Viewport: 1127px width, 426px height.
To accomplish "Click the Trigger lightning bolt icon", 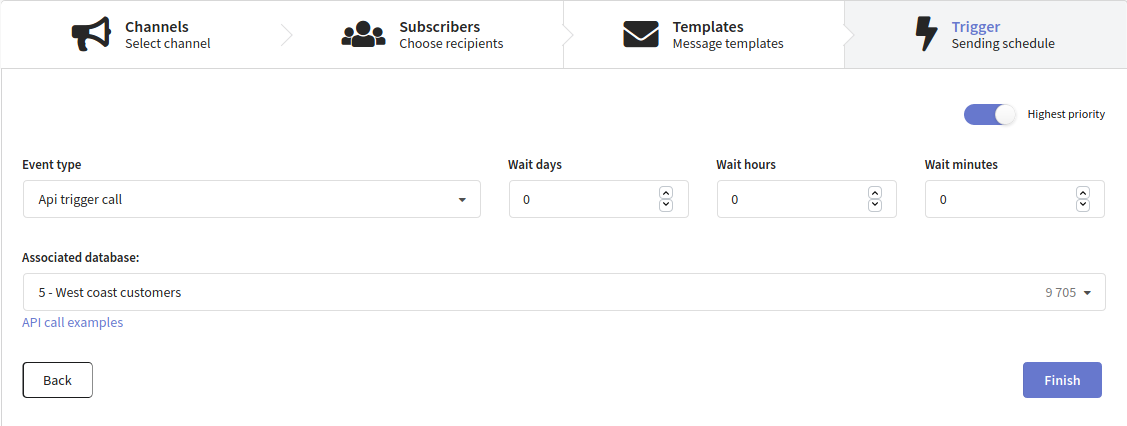I will pyautogui.click(x=926, y=34).
